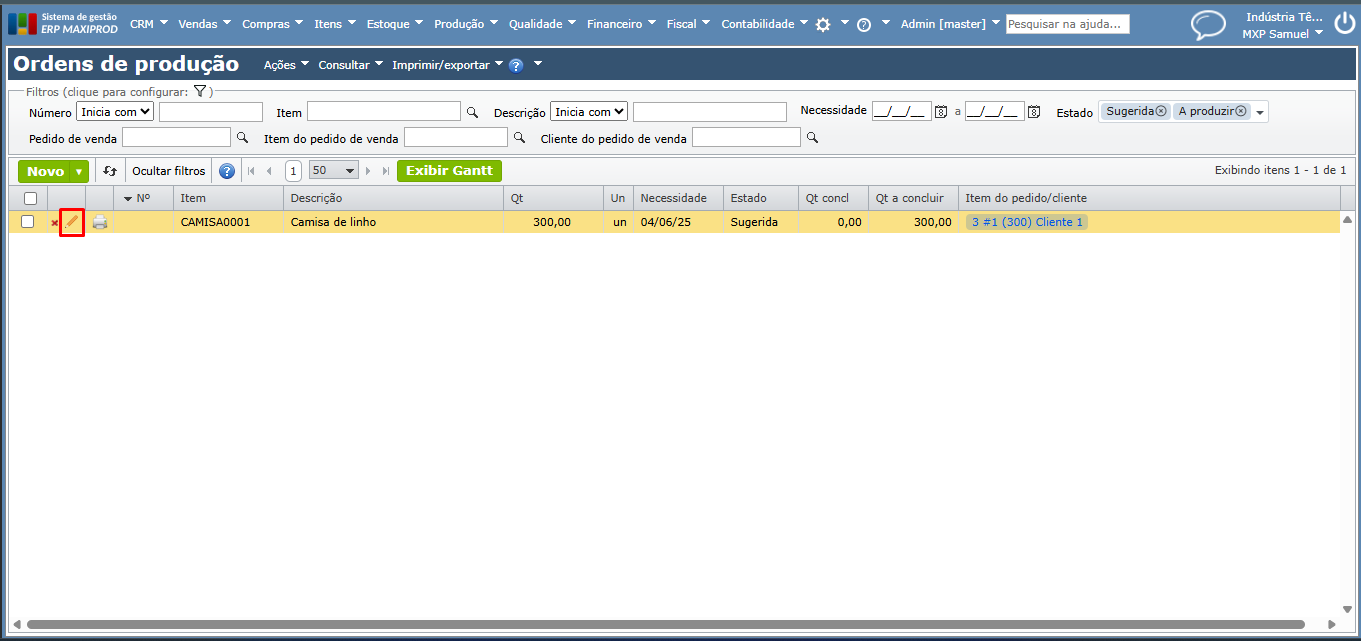Go to the previous page of results
The height and width of the screenshot is (641, 1361).
[268, 171]
